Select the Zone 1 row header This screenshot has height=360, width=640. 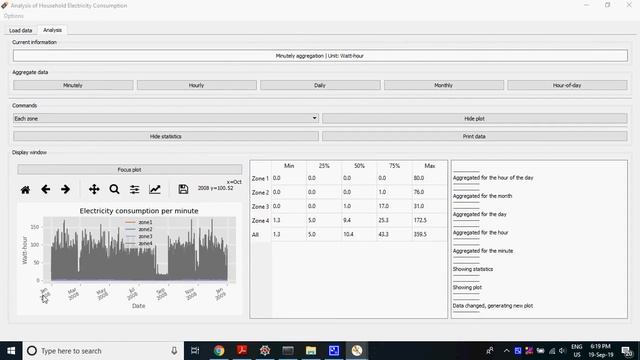point(260,178)
